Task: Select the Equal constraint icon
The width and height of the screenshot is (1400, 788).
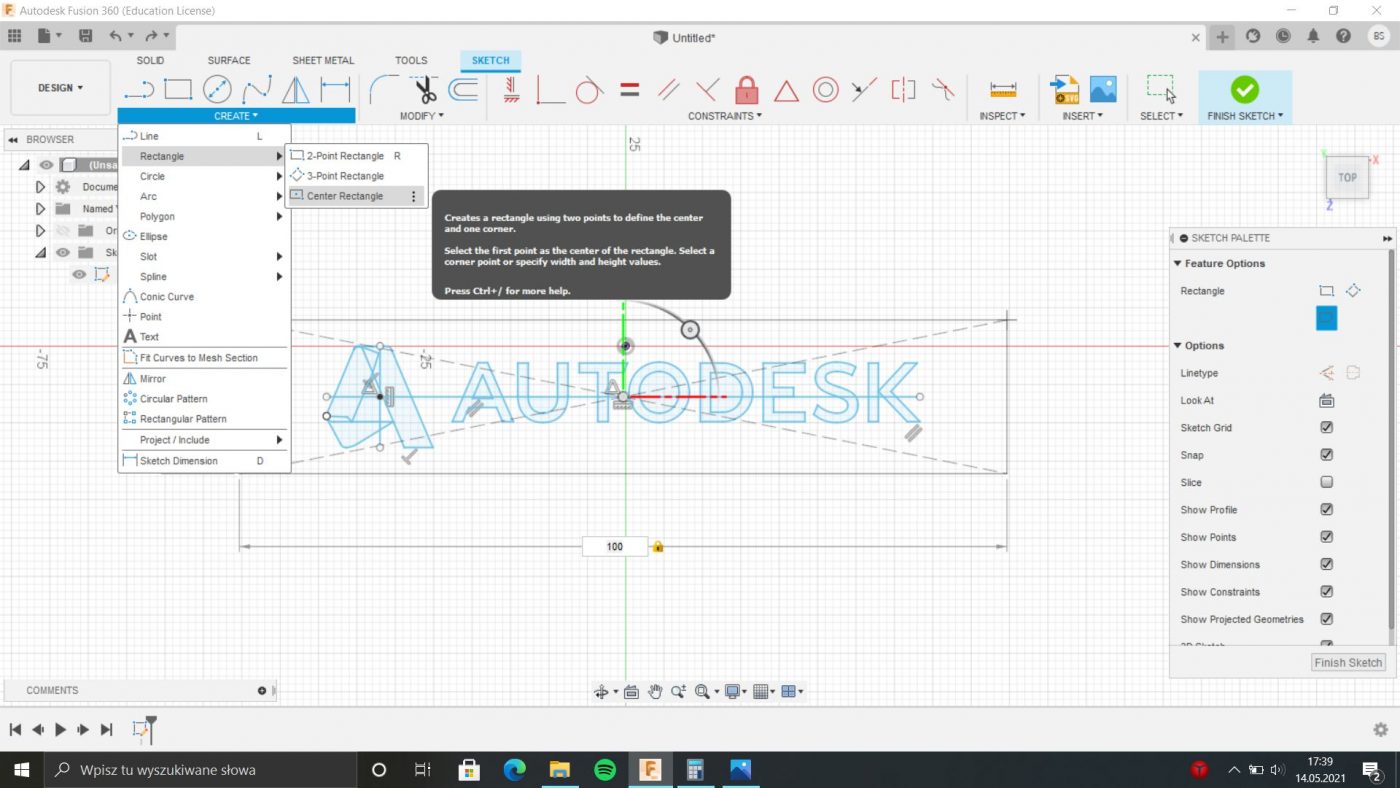Action: (629, 90)
